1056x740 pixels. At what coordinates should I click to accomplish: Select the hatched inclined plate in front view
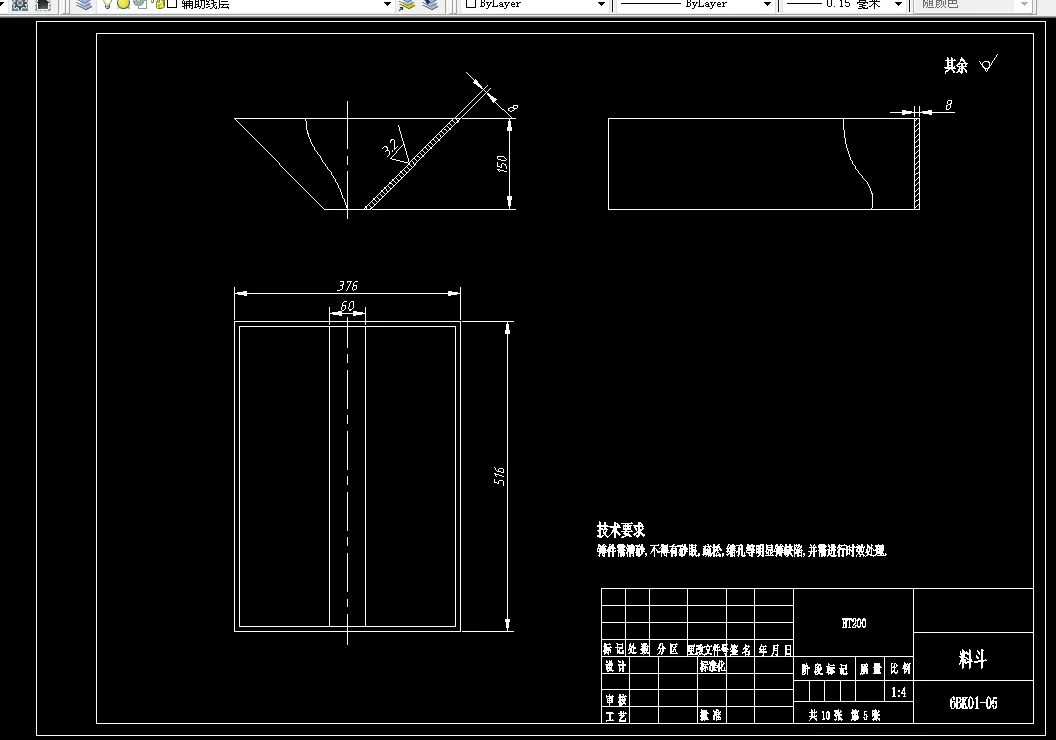point(412,164)
